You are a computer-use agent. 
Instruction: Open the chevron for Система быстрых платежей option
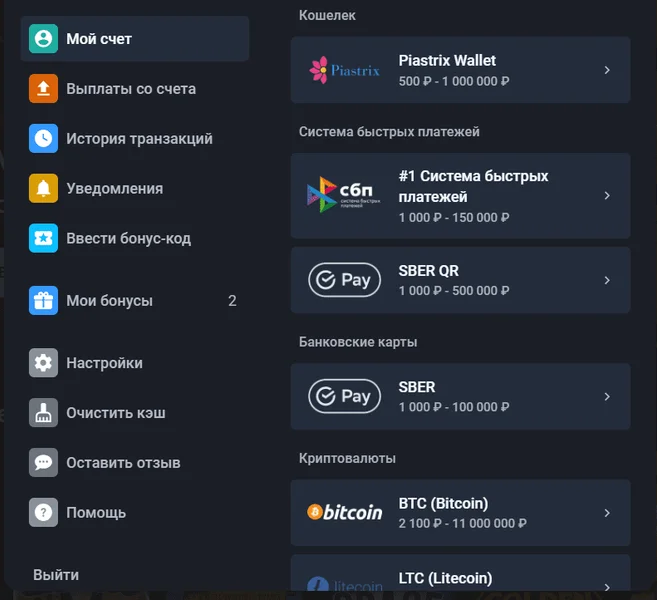pyautogui.click(x=607, y=196)
